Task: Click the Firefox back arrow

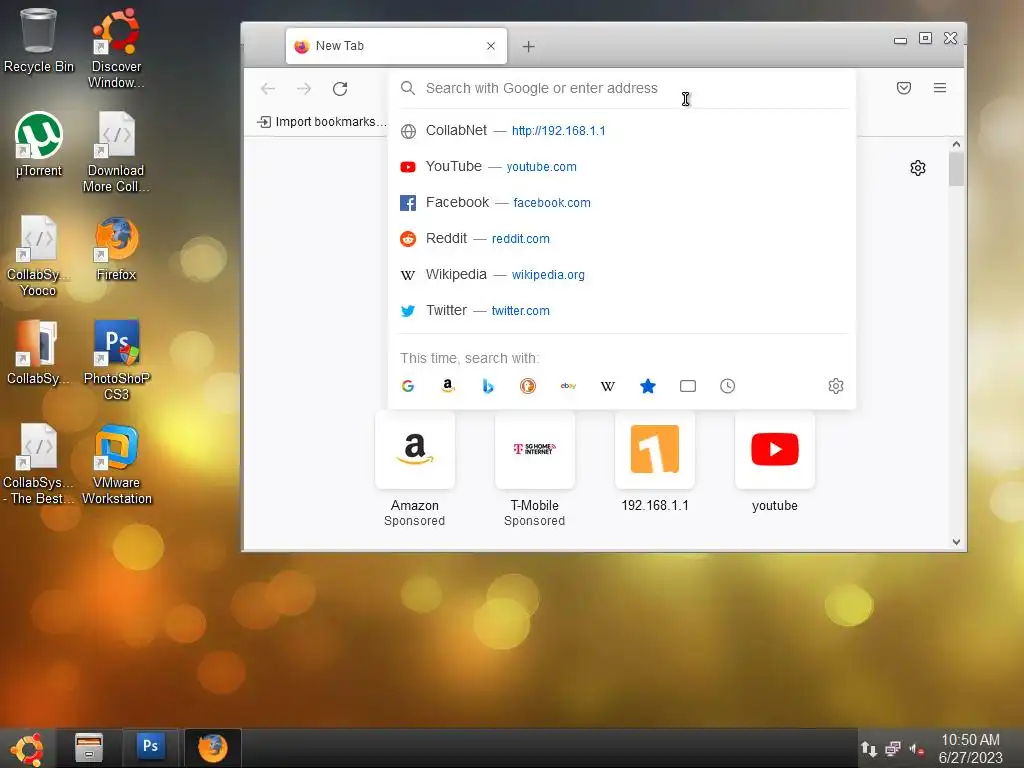Action: coord(268,89)
